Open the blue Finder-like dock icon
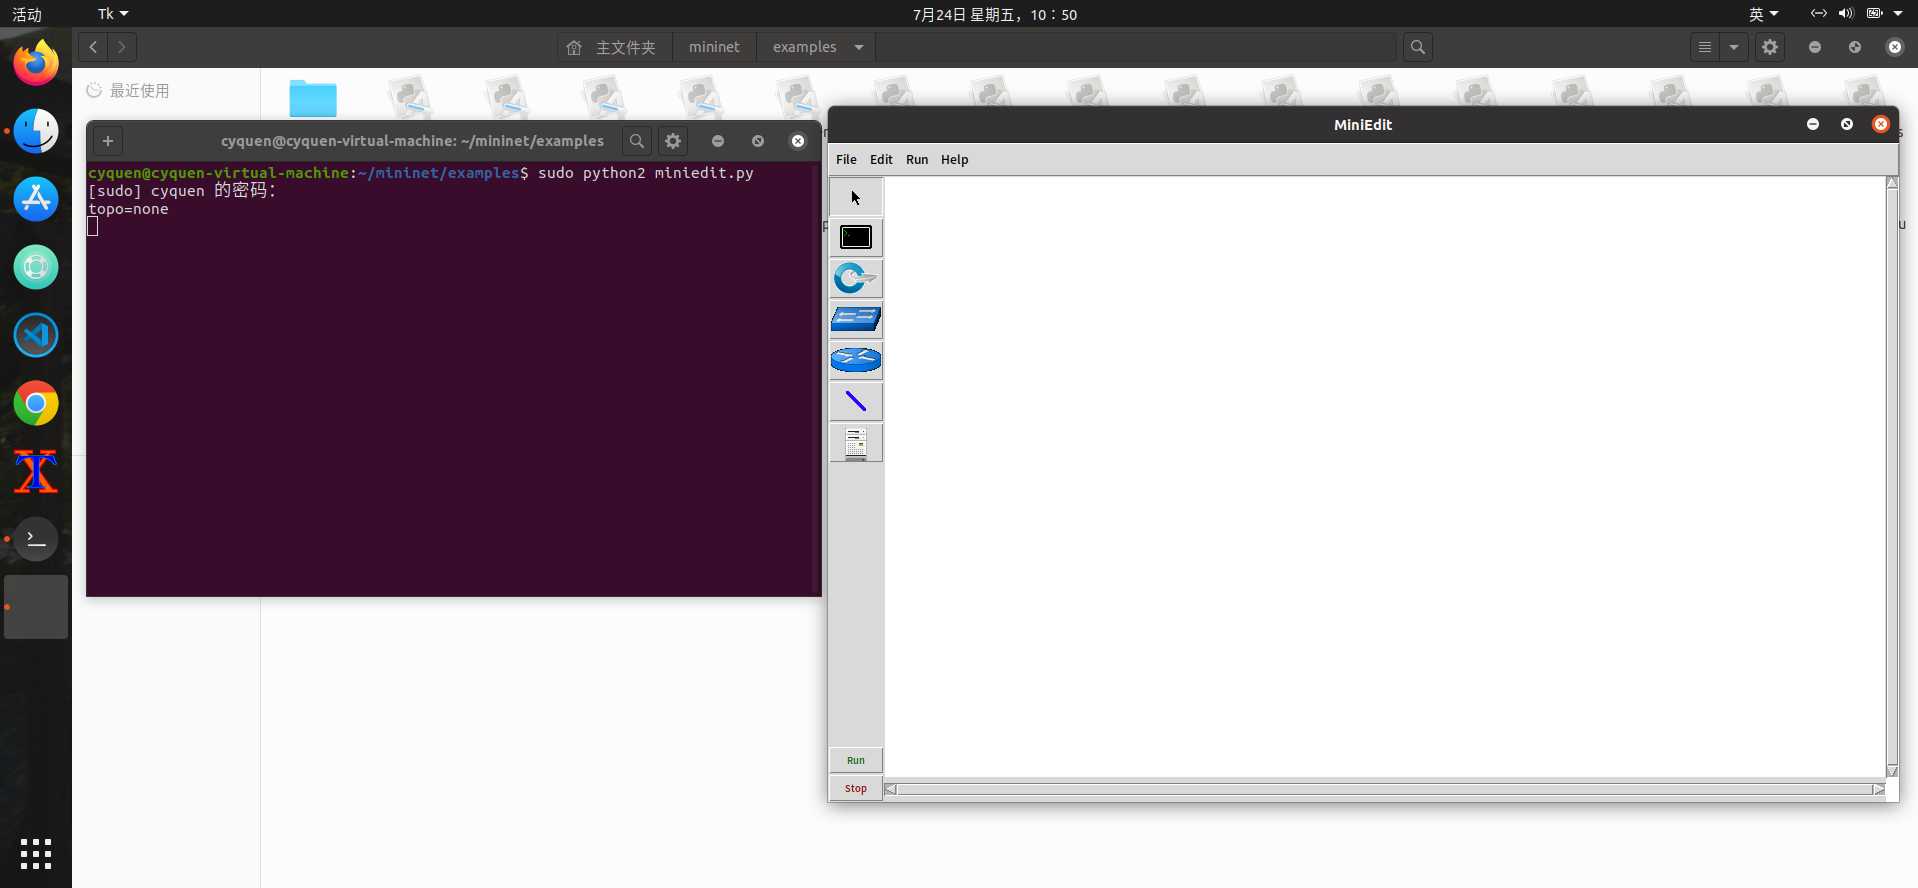 pyautogui.click(x=36, y=131)
